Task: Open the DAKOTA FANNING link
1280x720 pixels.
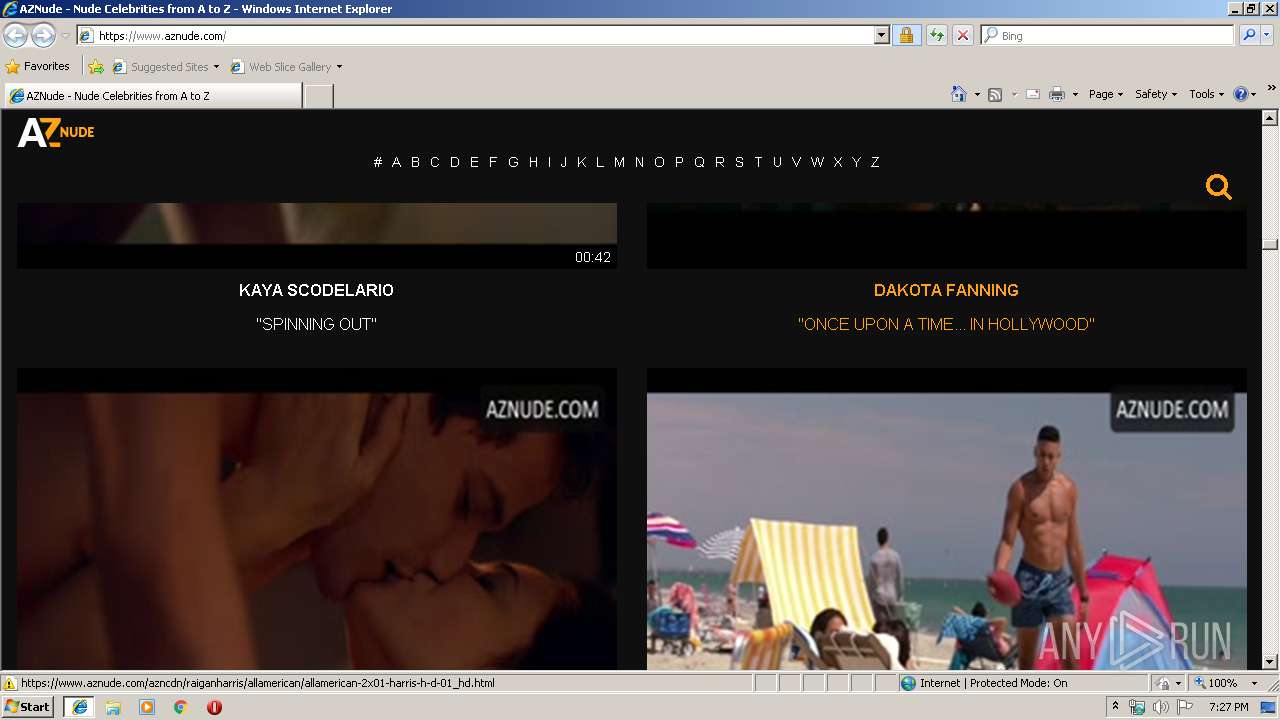Action: (946, 290)
